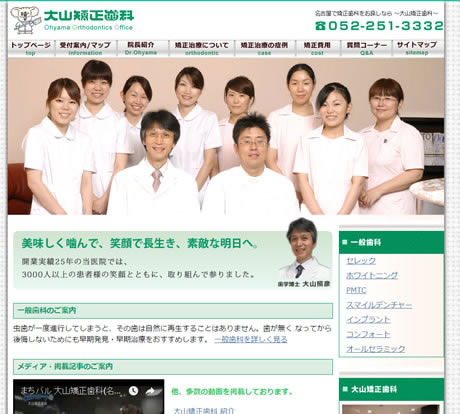The height and width of the screenshot is (414, 460).
Task: Open the スマイルデンチャー link
Action: 379,305
